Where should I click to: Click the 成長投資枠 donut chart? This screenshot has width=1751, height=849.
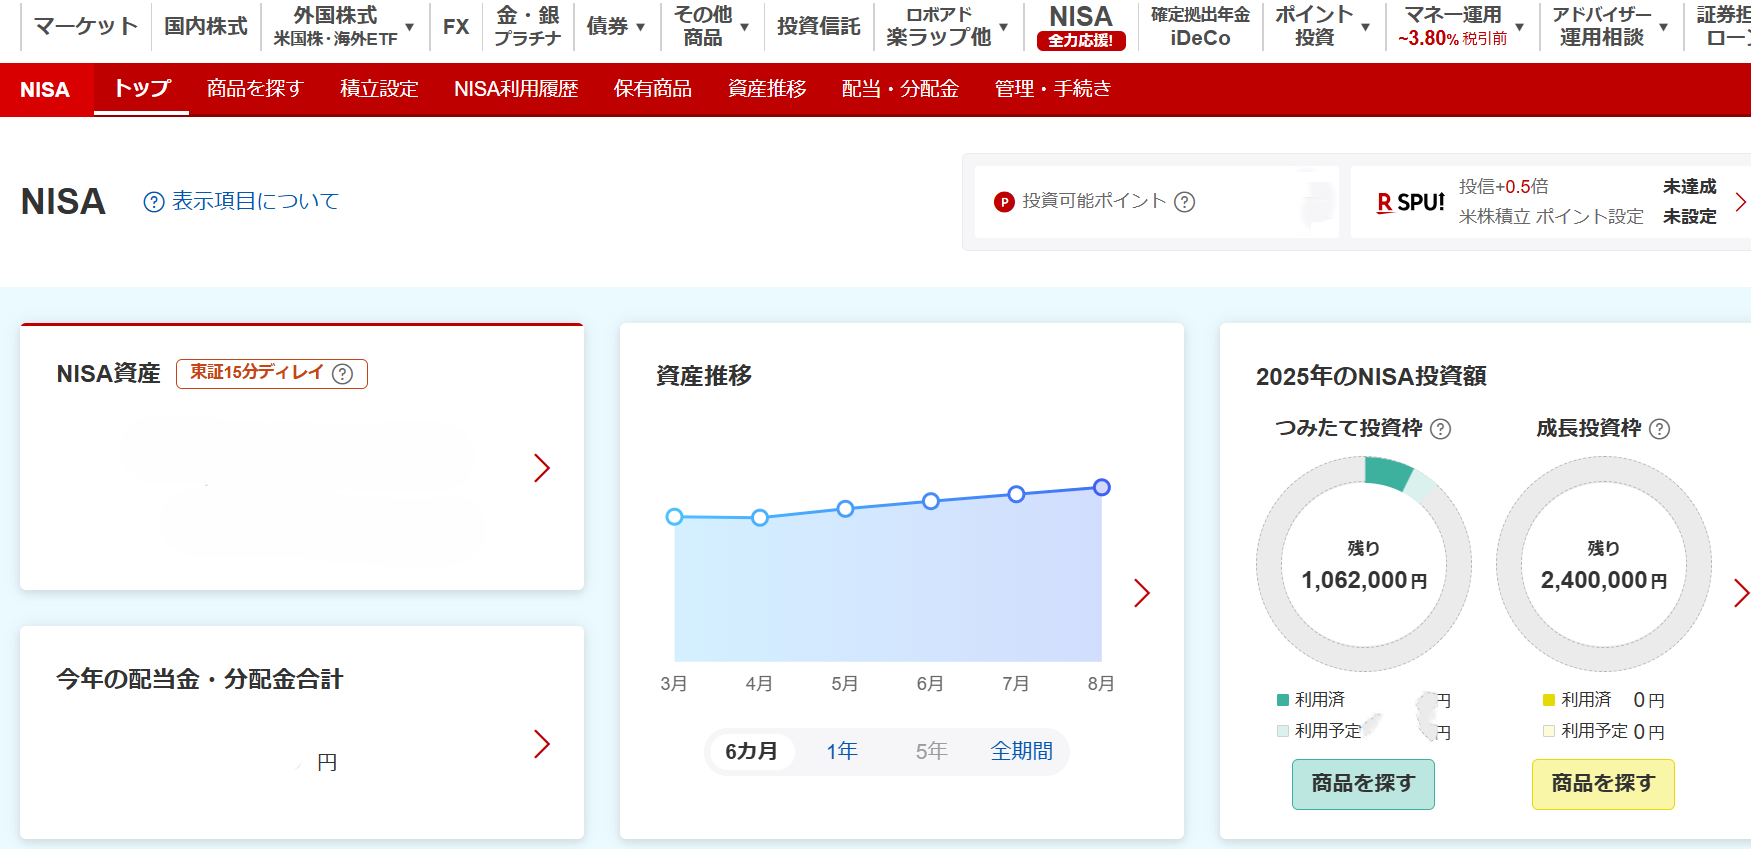(x=1603, y=564)
